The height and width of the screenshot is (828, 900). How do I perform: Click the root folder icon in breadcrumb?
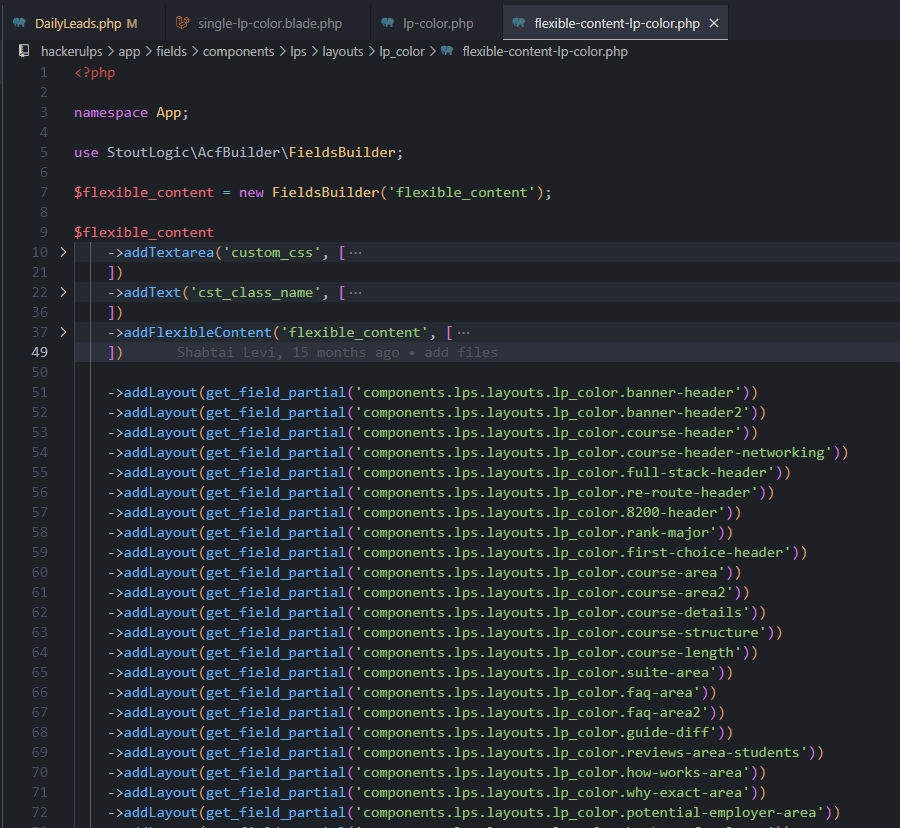tap(23, 51)
